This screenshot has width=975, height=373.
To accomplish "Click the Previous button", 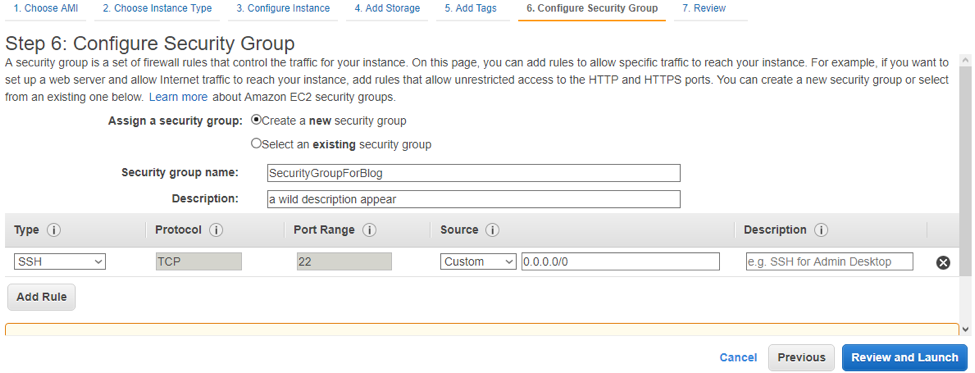I will 801,357.
